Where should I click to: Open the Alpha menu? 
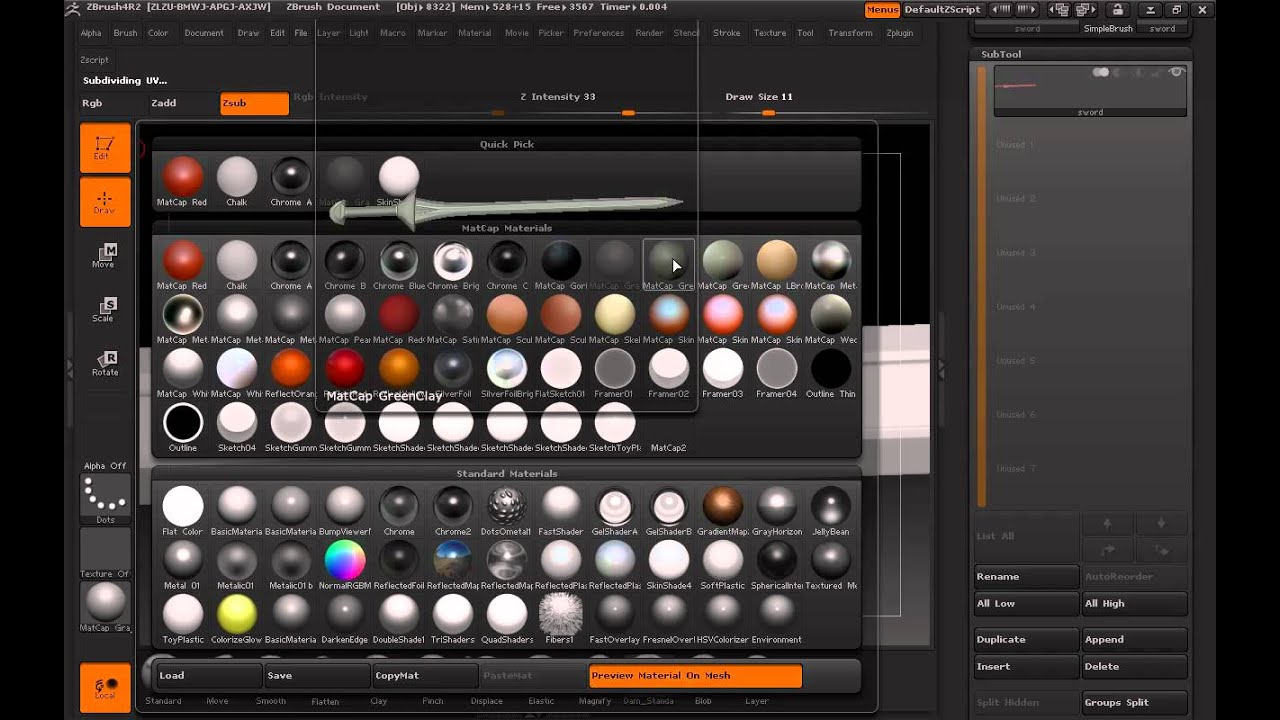point(91,33)
